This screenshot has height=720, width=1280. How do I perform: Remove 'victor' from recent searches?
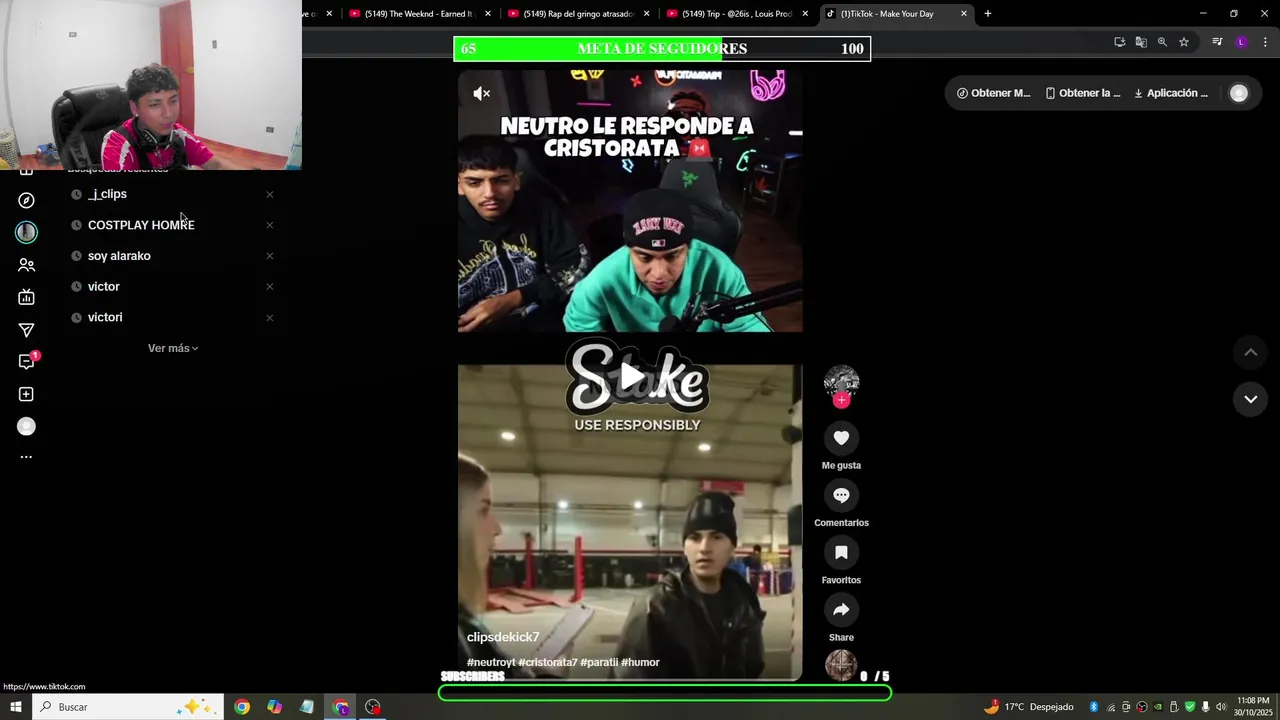point(269,287)
